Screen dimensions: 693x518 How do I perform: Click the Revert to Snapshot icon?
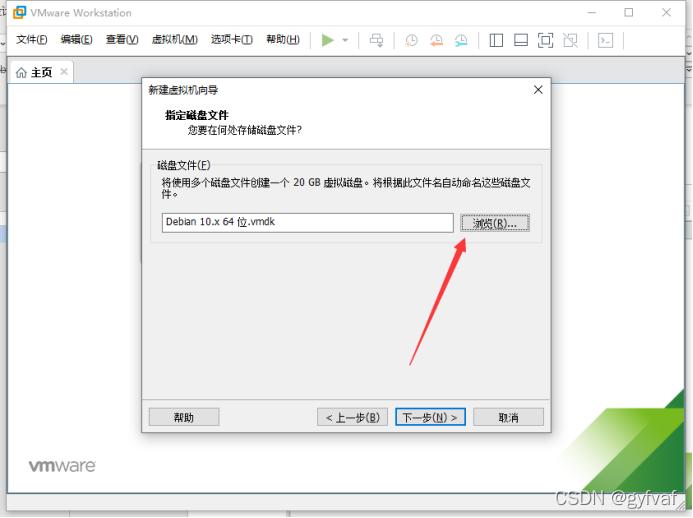coord(436,41)
